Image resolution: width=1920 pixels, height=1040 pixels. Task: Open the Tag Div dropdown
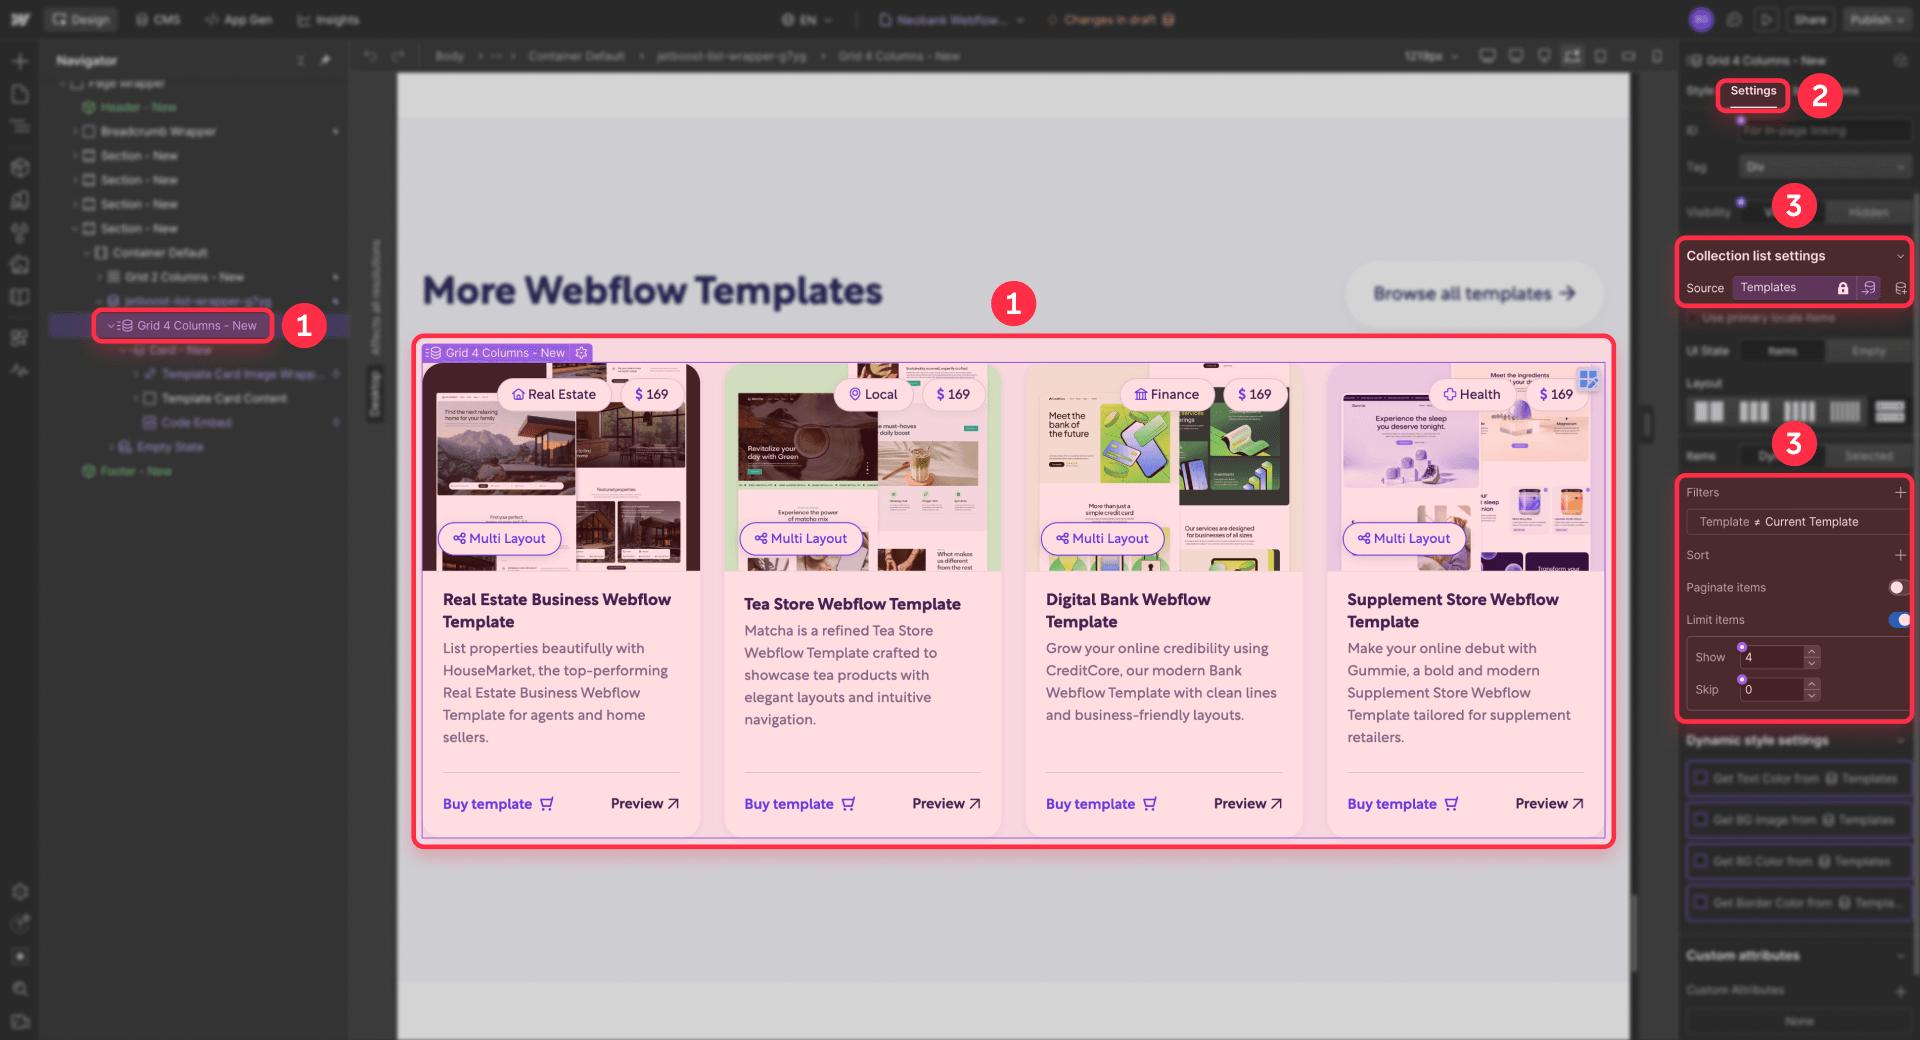[1826, 168]
